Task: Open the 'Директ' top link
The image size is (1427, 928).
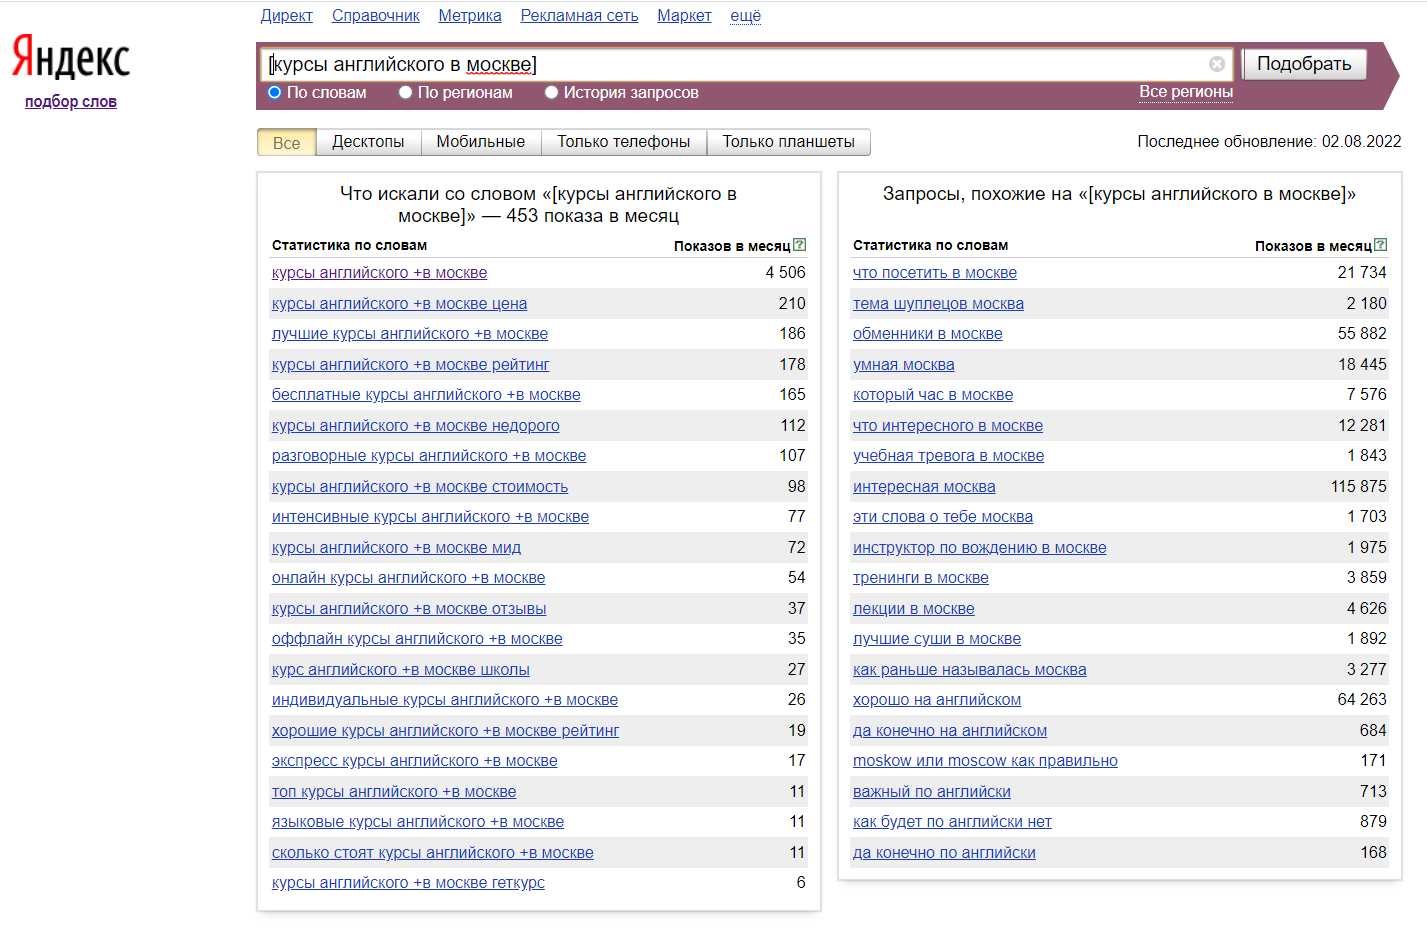Action: (x=286, y=16)
